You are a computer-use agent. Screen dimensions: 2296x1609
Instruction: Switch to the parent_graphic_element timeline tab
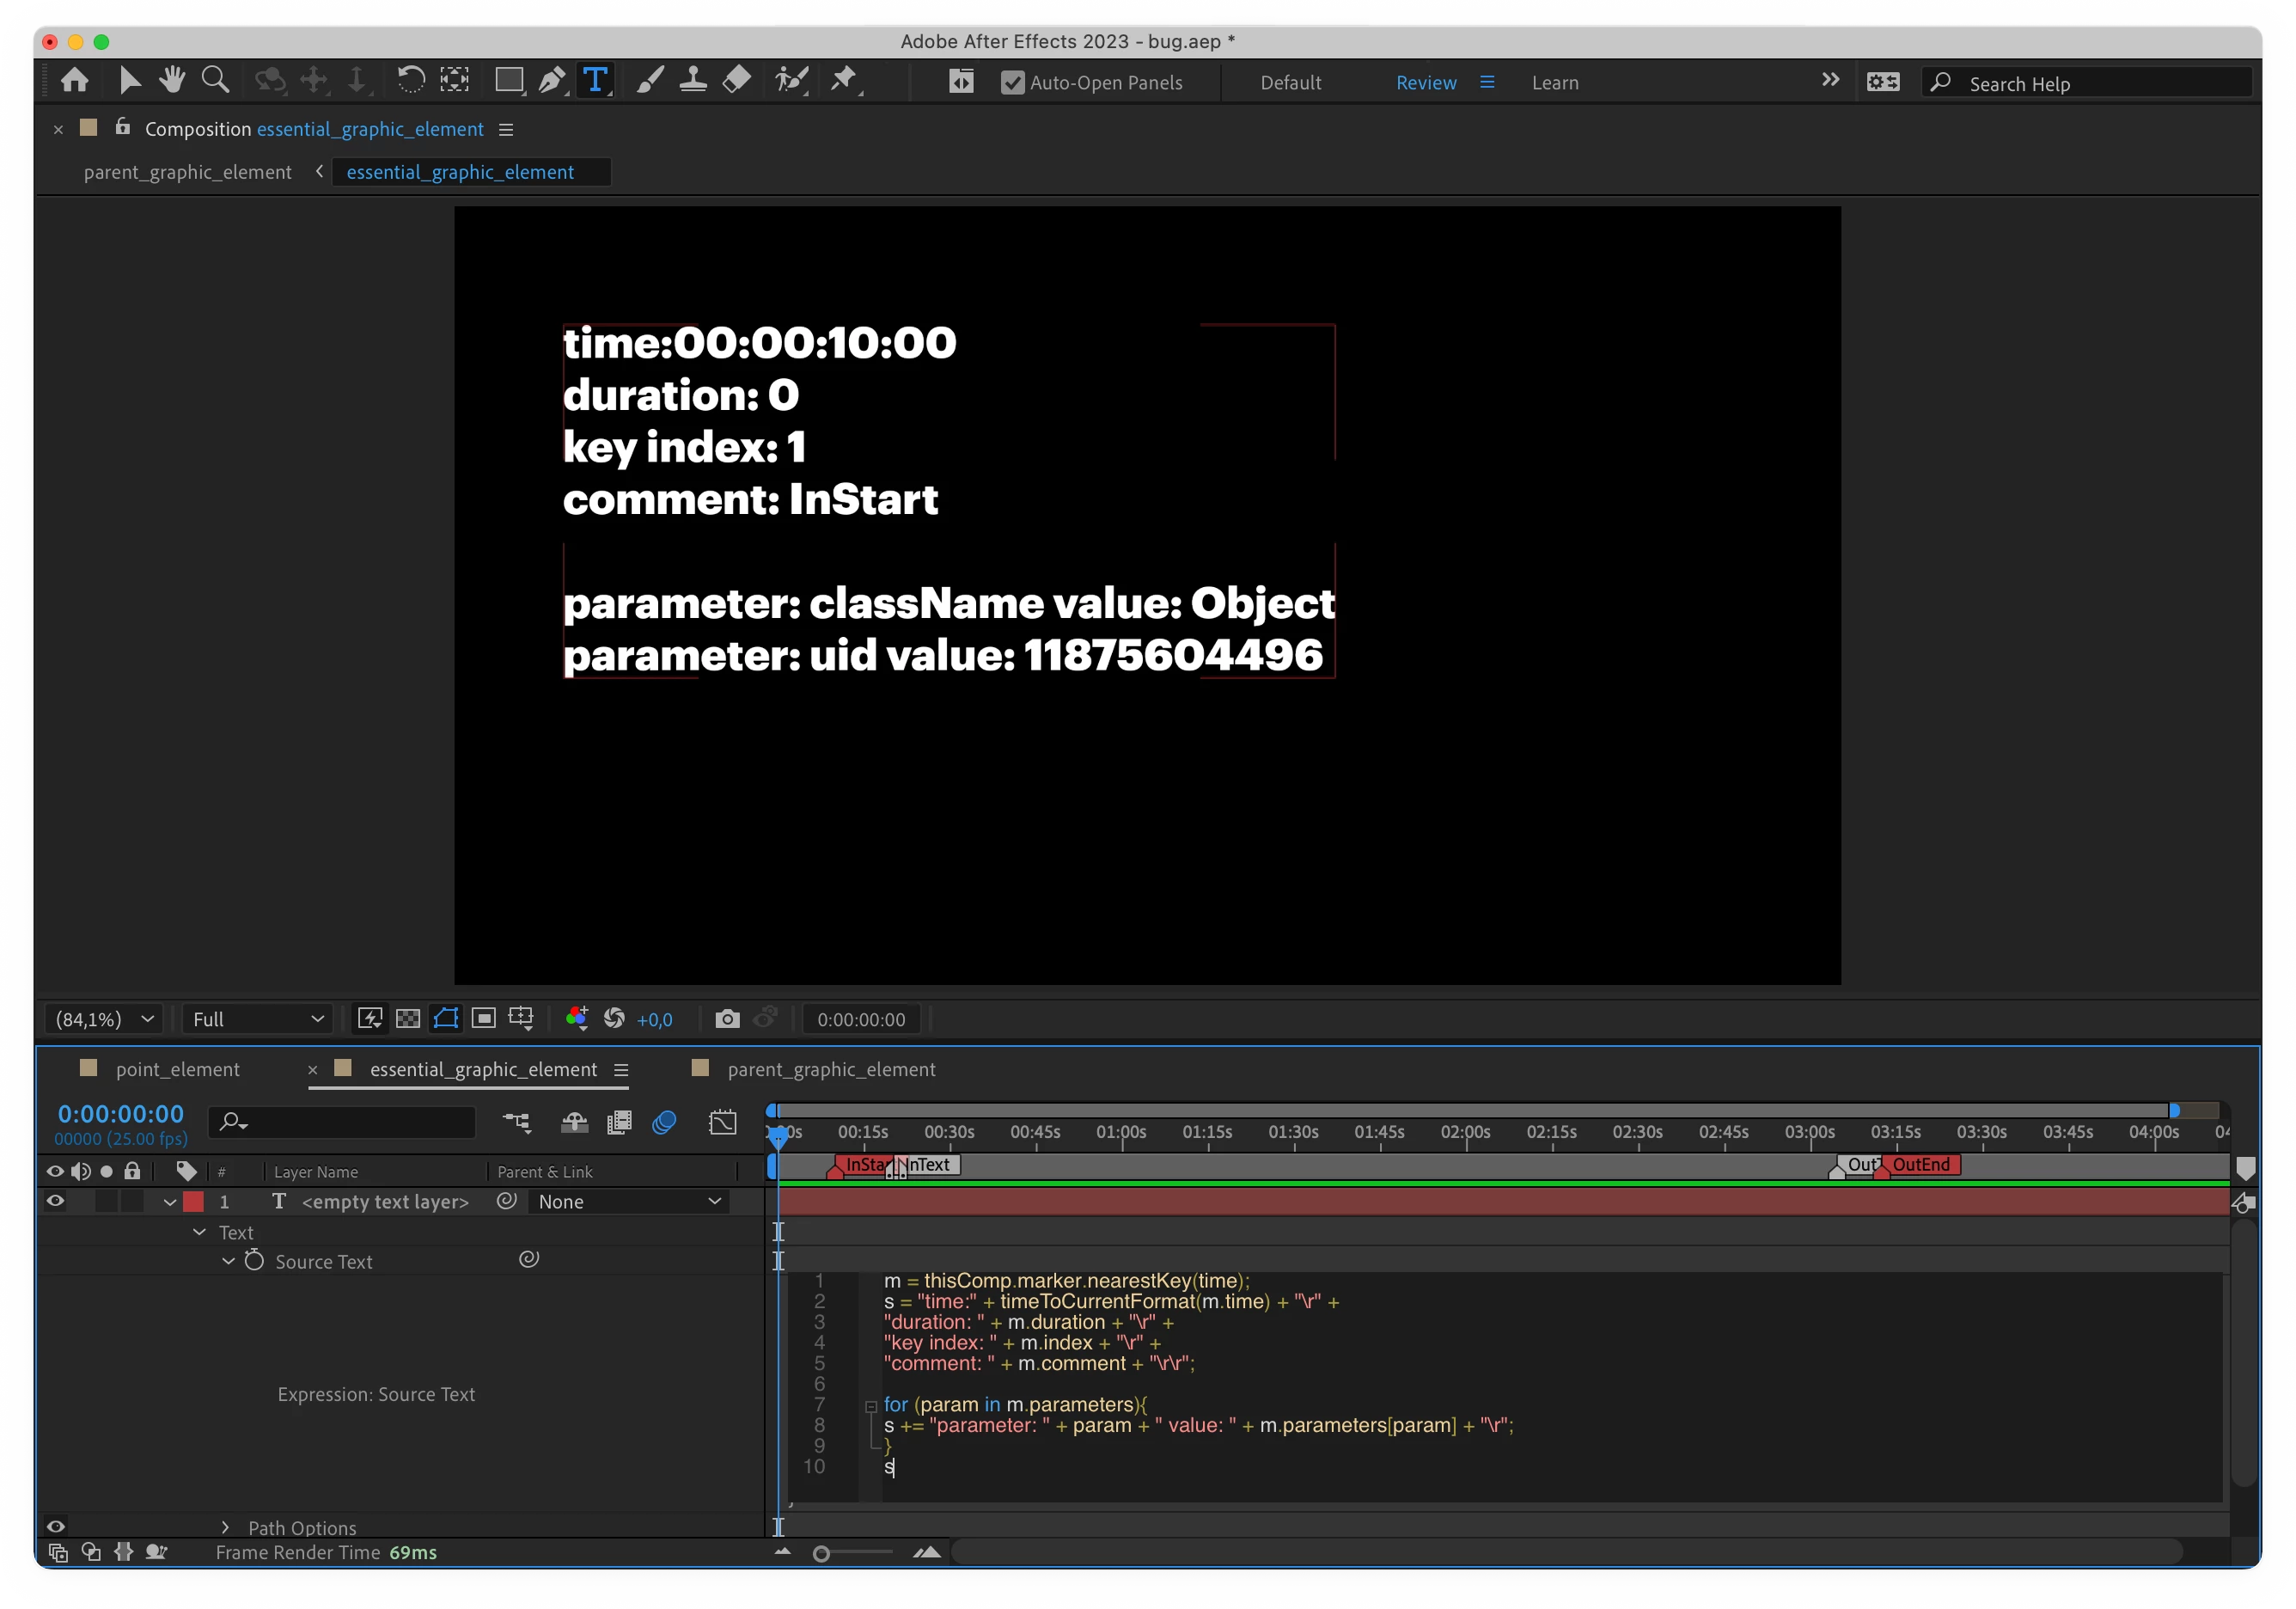click(x=830, y=1069)
